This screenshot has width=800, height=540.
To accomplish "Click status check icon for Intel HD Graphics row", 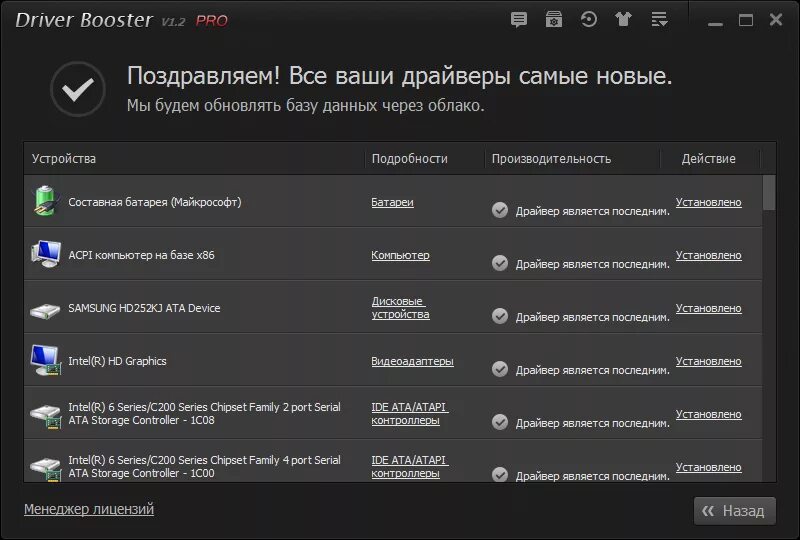I will [500, 369].
